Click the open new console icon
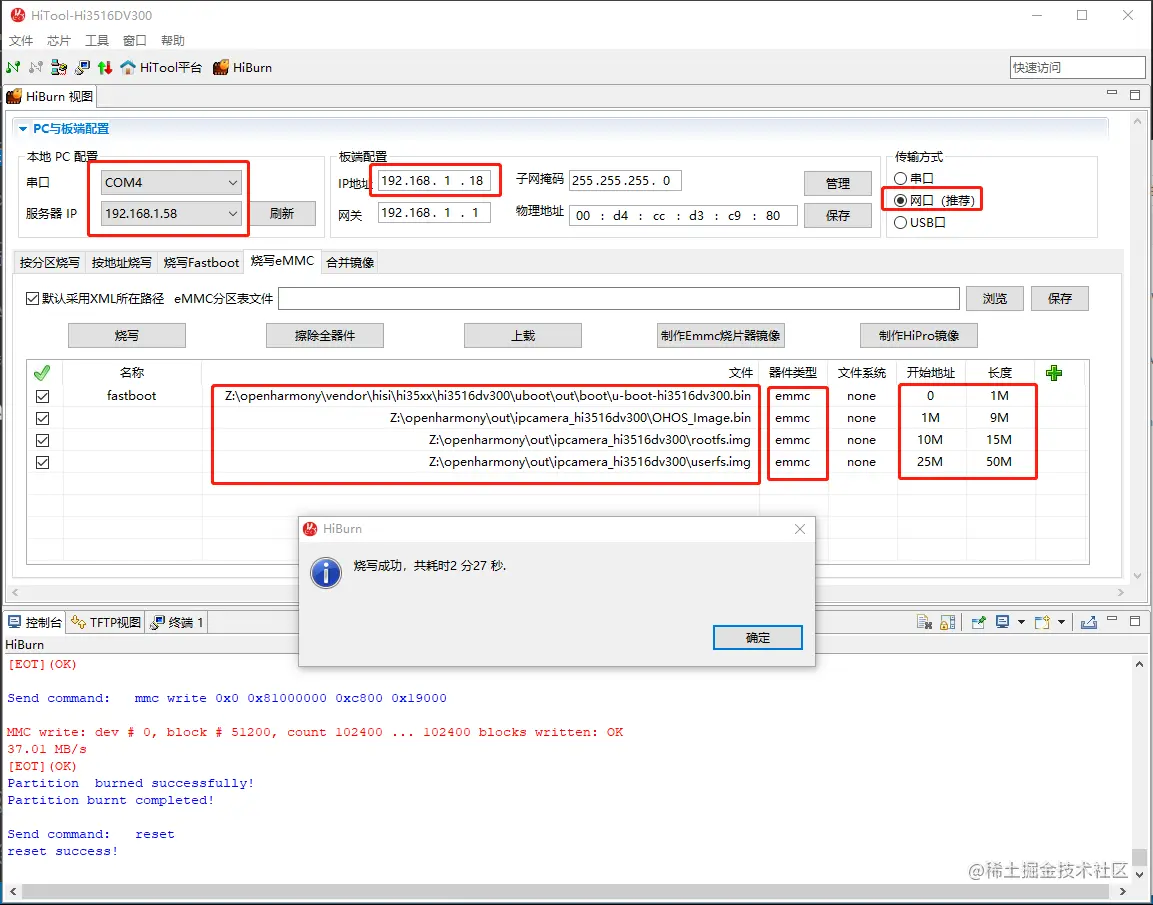 coord(1042,623)
